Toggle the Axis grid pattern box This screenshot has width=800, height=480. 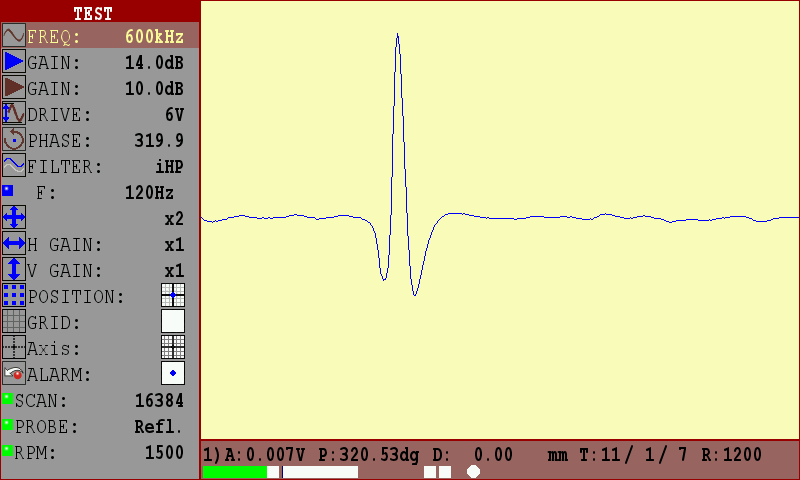pos(173,347)
